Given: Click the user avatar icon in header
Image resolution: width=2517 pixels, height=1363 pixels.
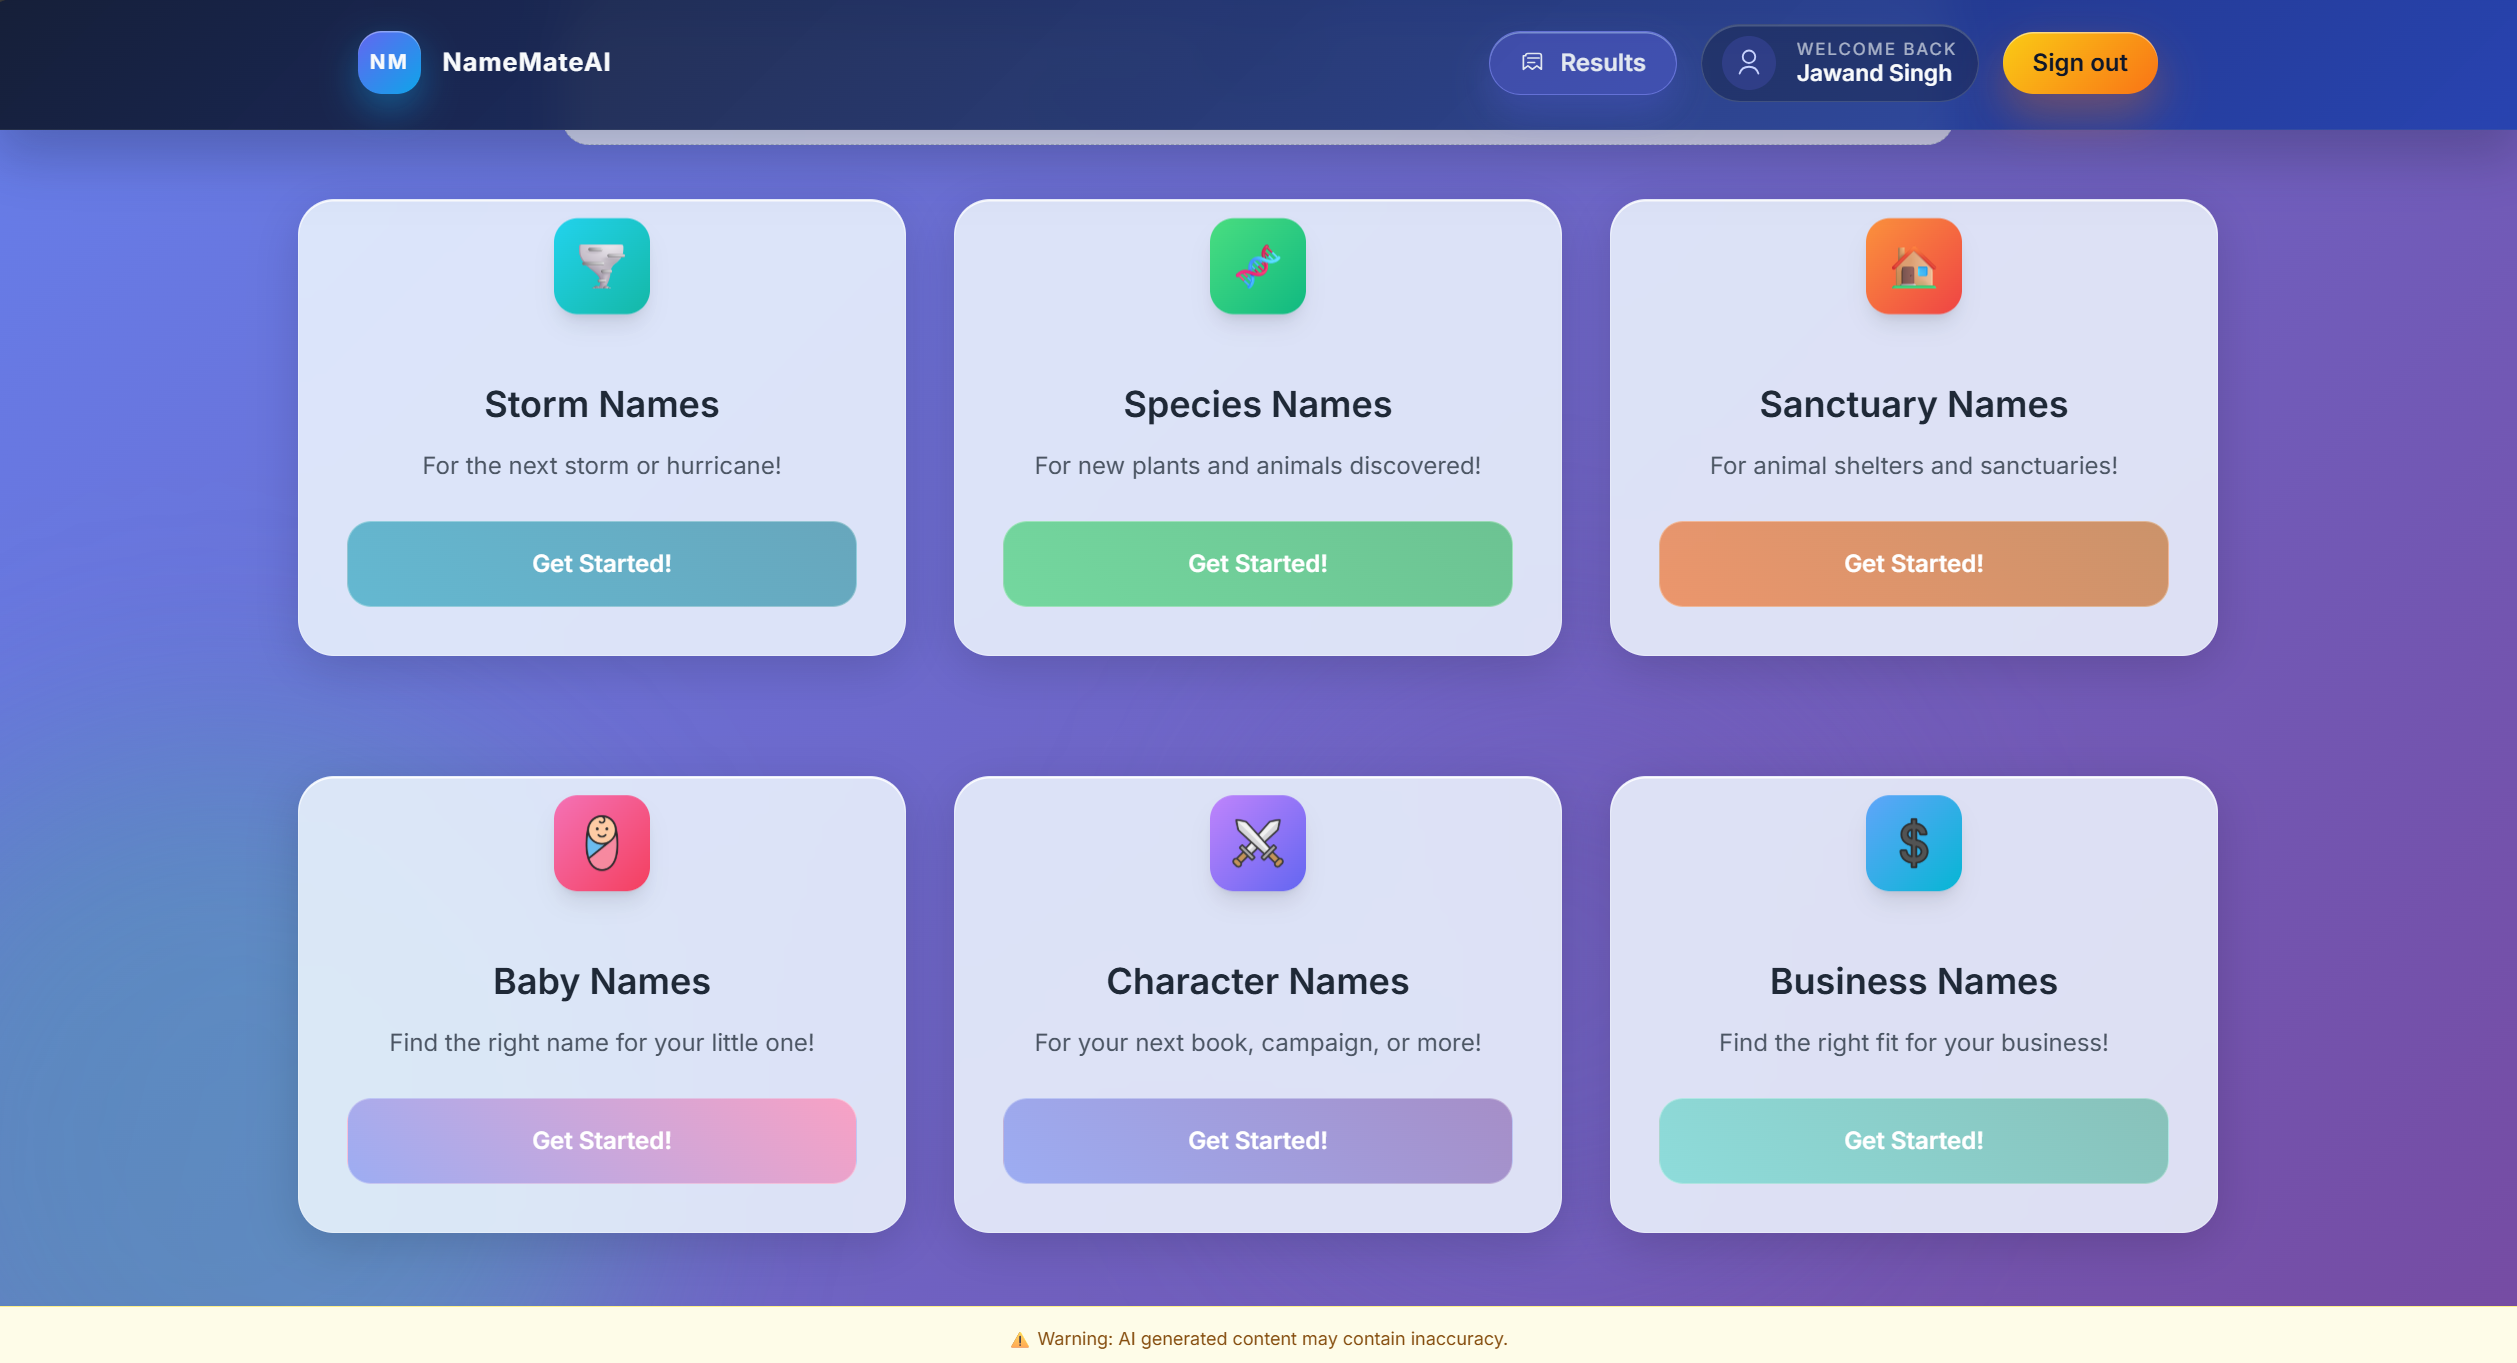Looking at the screenshot, I should point(1748,63).
